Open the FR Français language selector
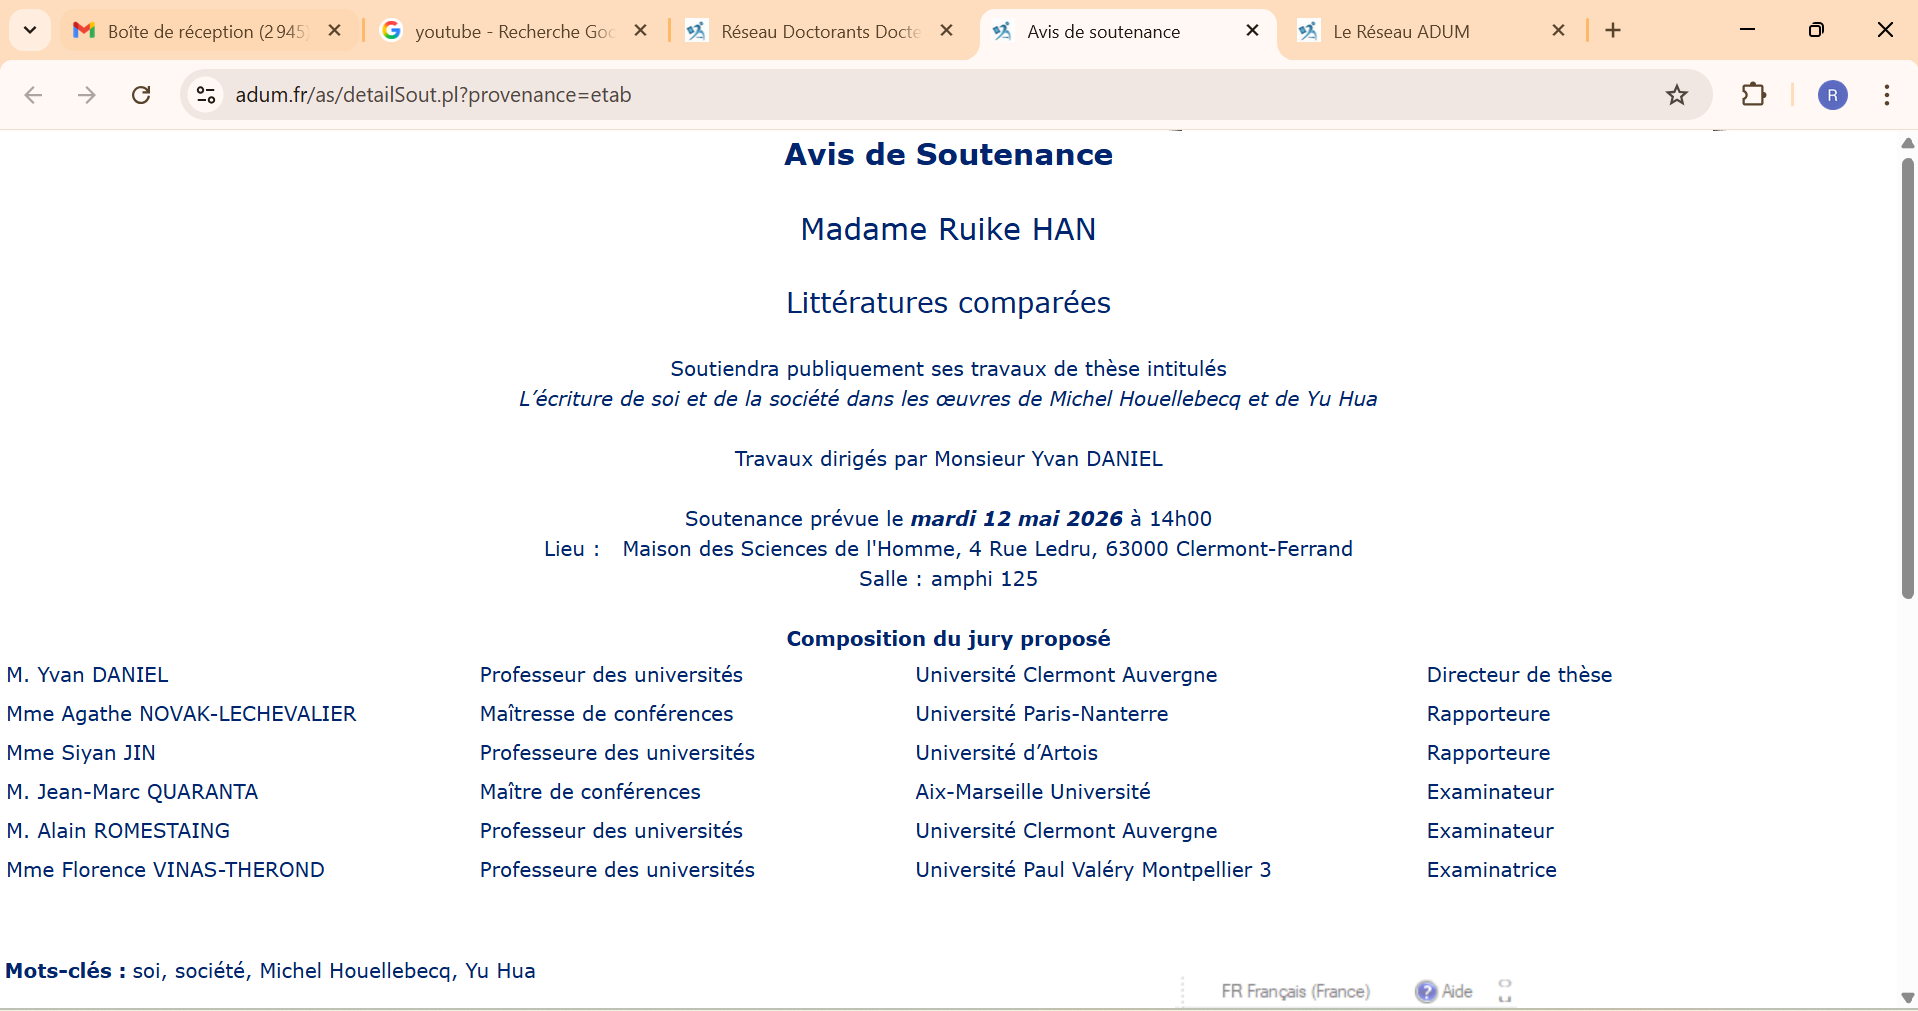The image size is (1918, 1011). point(1295,991)
